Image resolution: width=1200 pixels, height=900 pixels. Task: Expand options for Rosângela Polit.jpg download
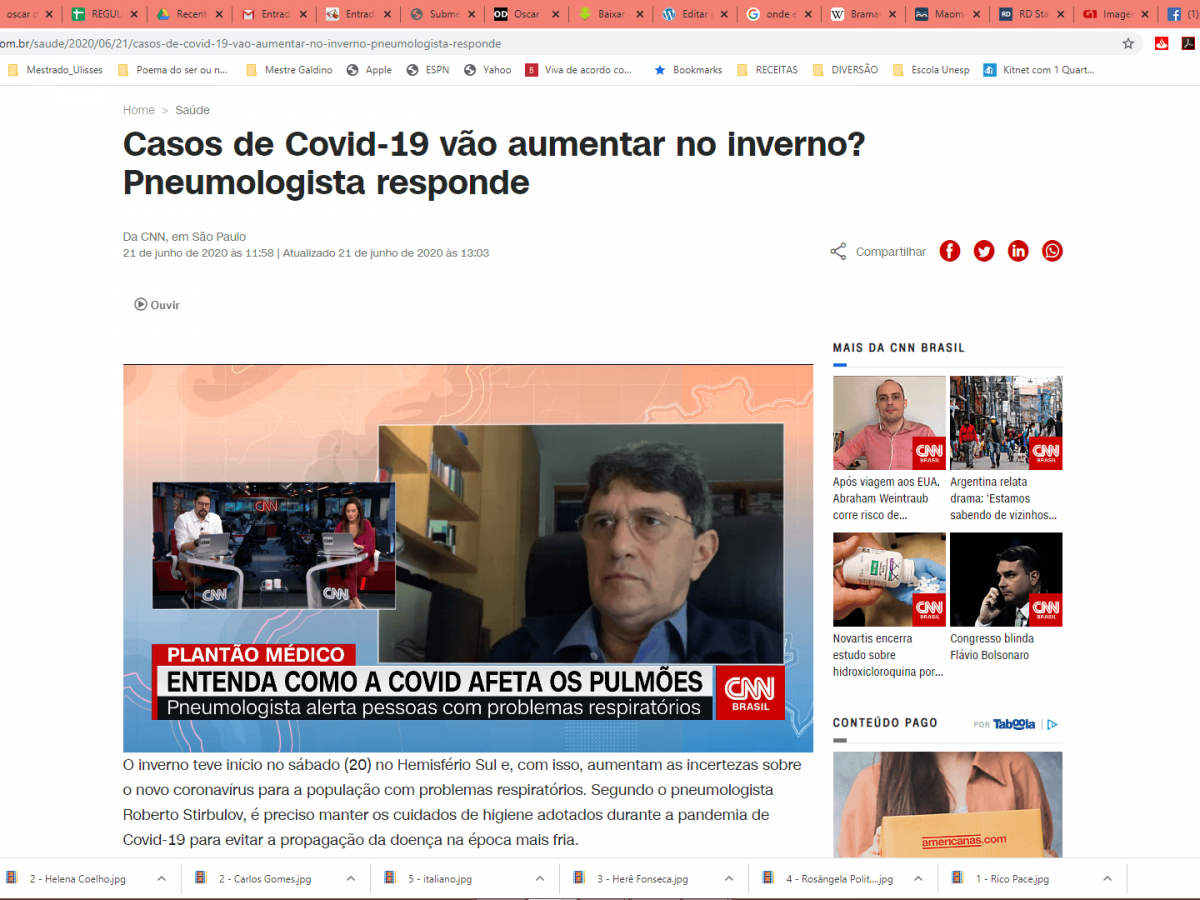pos(918,878)
